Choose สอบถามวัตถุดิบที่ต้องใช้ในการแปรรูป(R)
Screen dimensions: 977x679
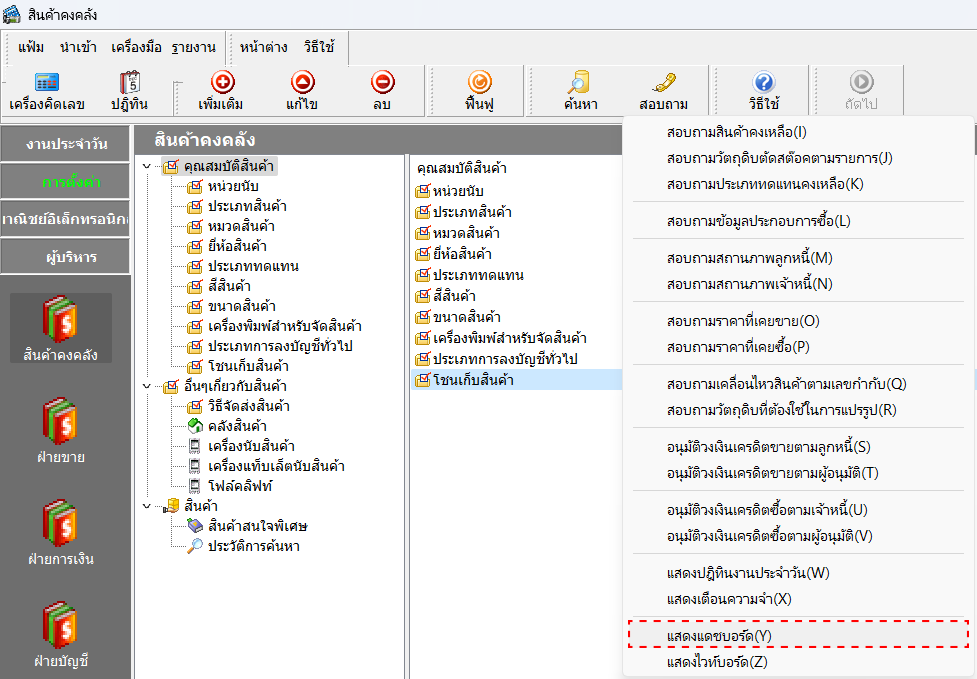tap(798, 410)
